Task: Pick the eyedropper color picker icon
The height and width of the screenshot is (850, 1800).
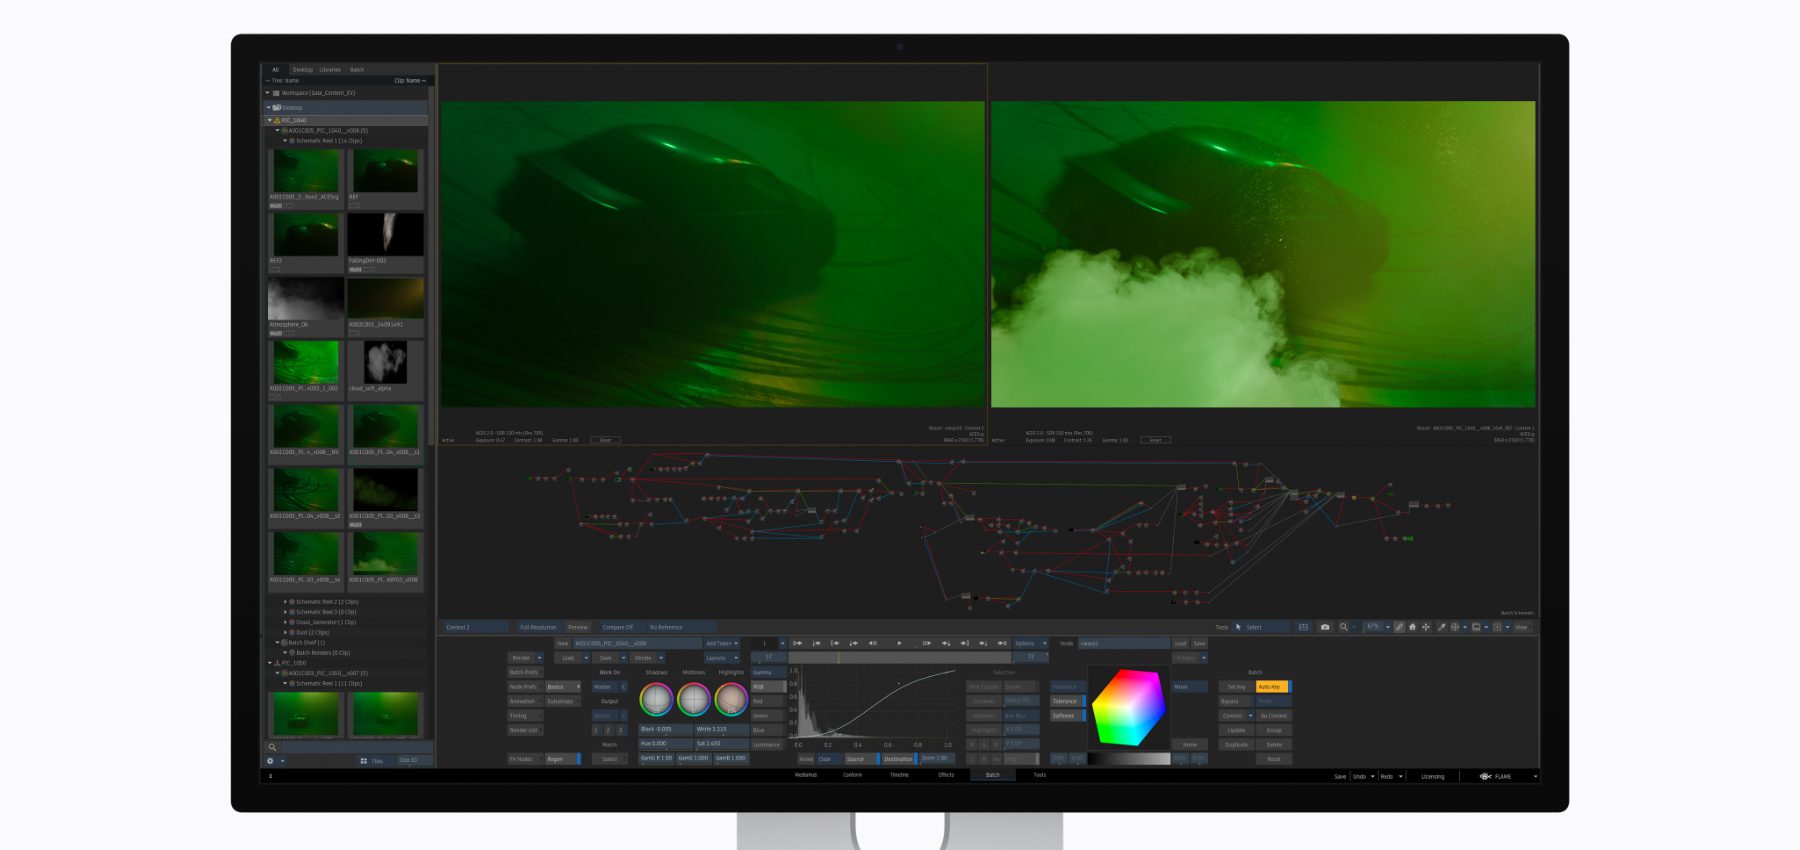Action: [x=1441, y=627]
